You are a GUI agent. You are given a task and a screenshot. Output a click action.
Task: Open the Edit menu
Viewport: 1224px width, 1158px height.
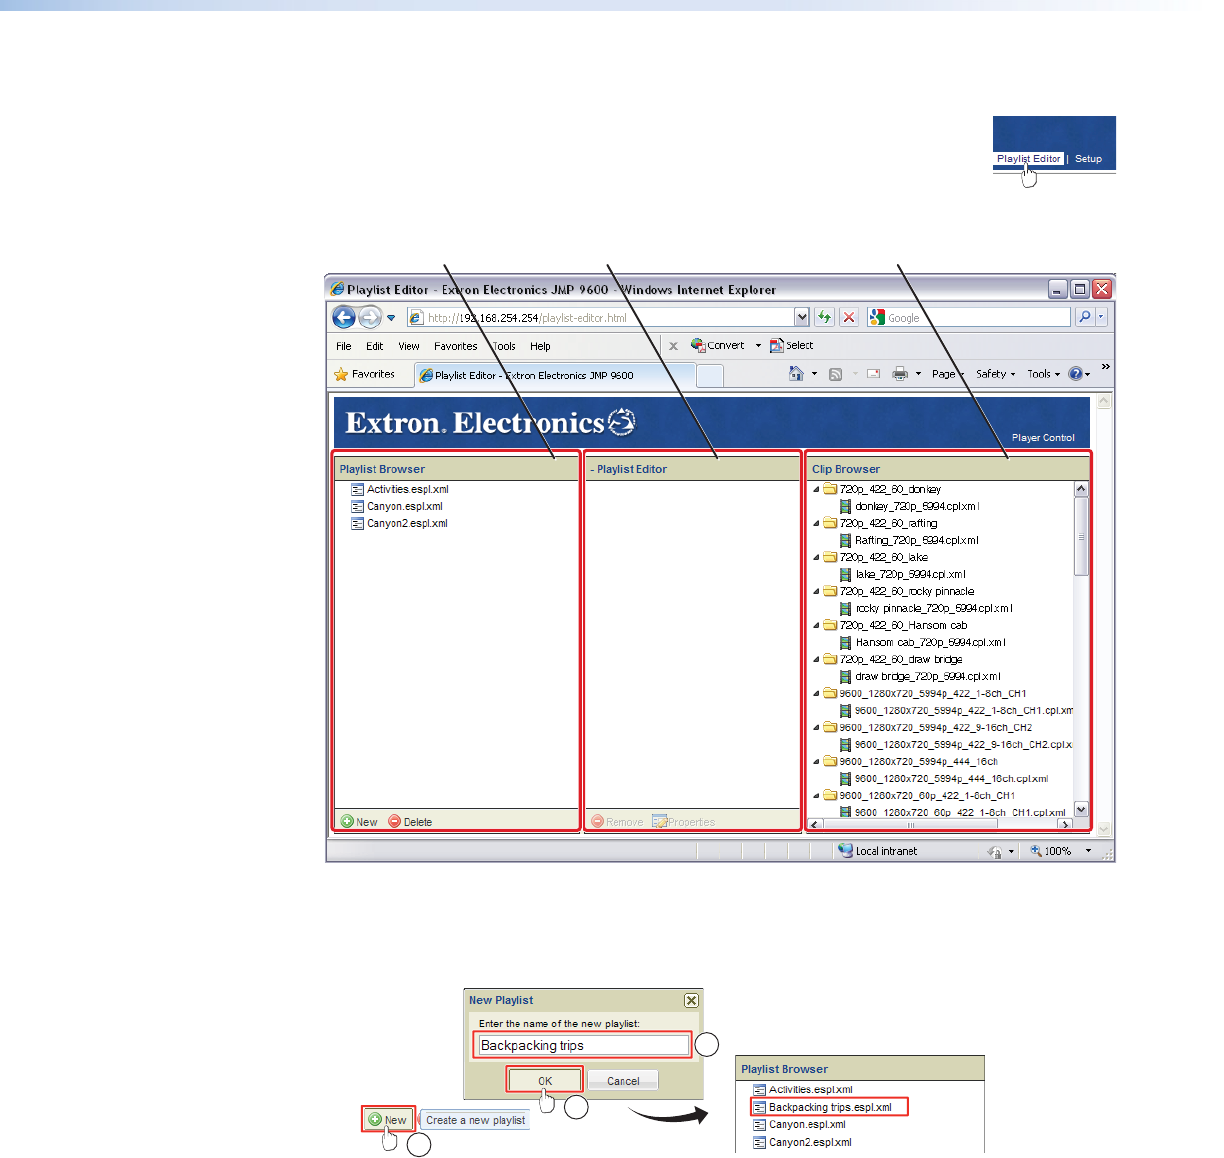click(374, 346)
